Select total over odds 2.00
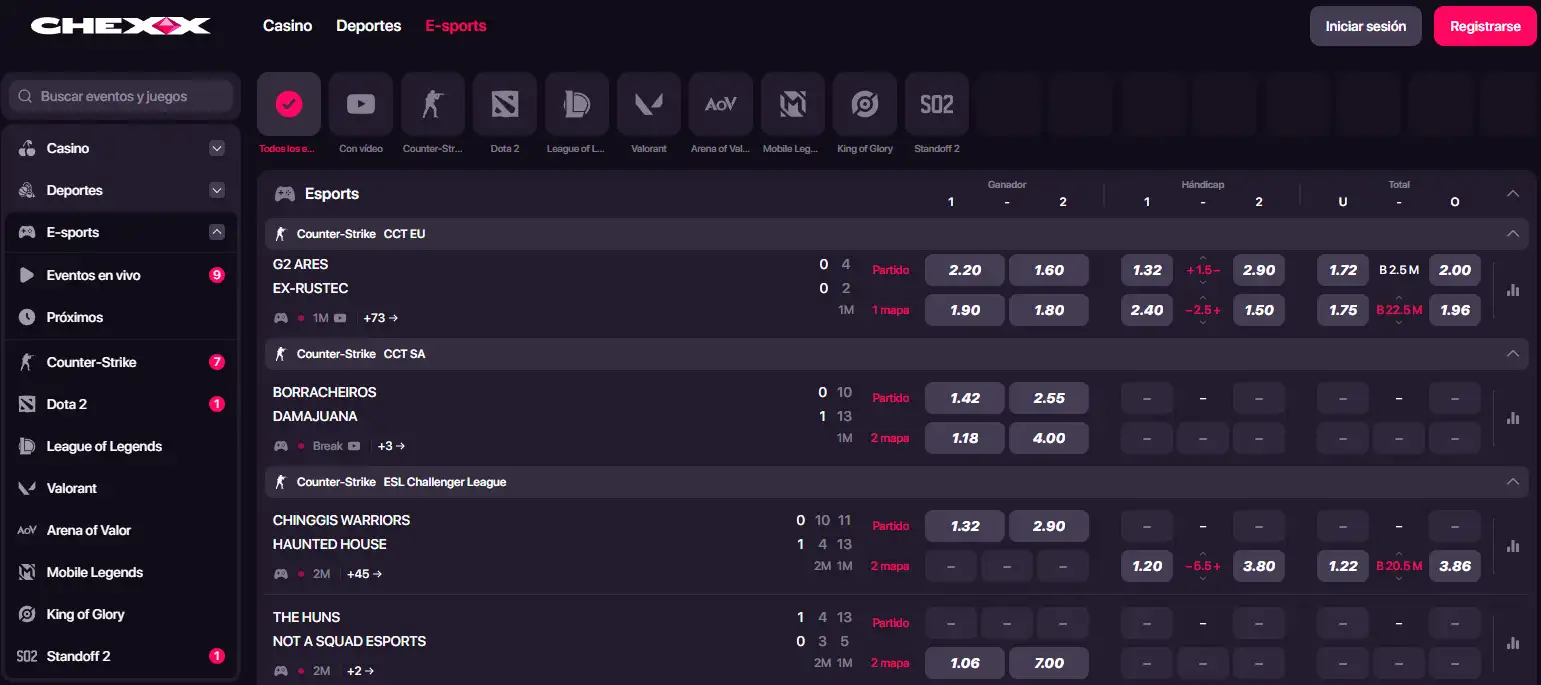This screenshot has height=685, width=1541. pos(1455,270)
